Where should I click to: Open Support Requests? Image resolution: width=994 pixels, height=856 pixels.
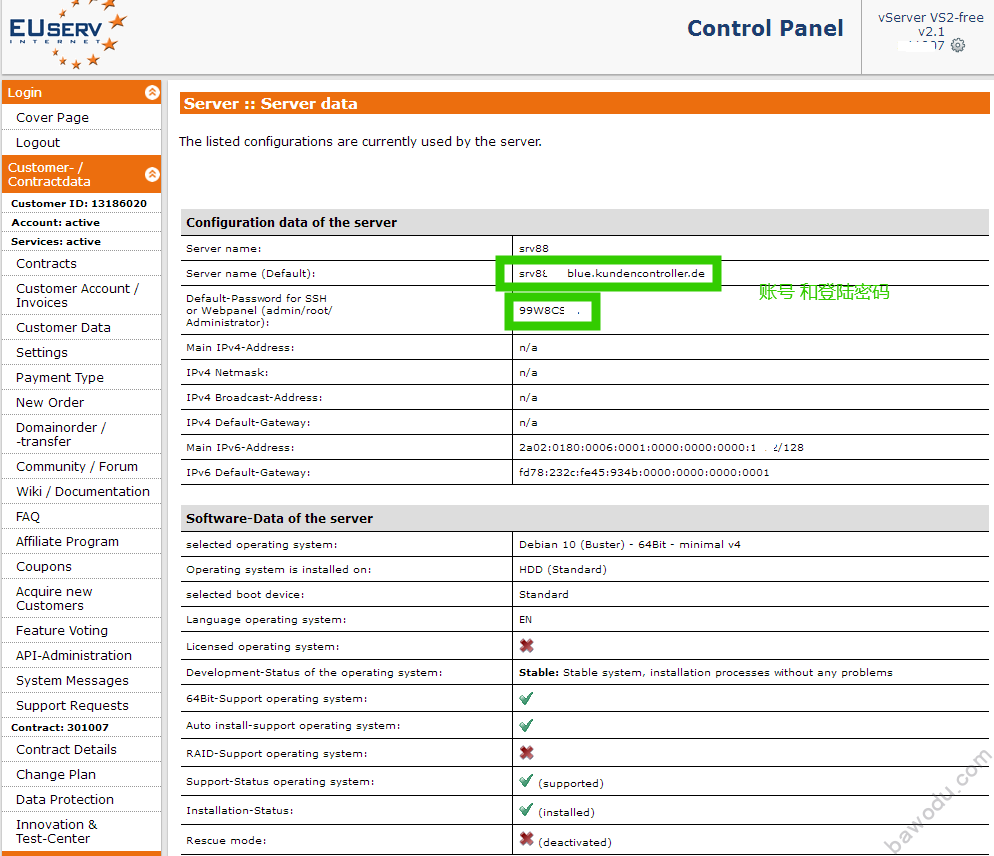72,706
